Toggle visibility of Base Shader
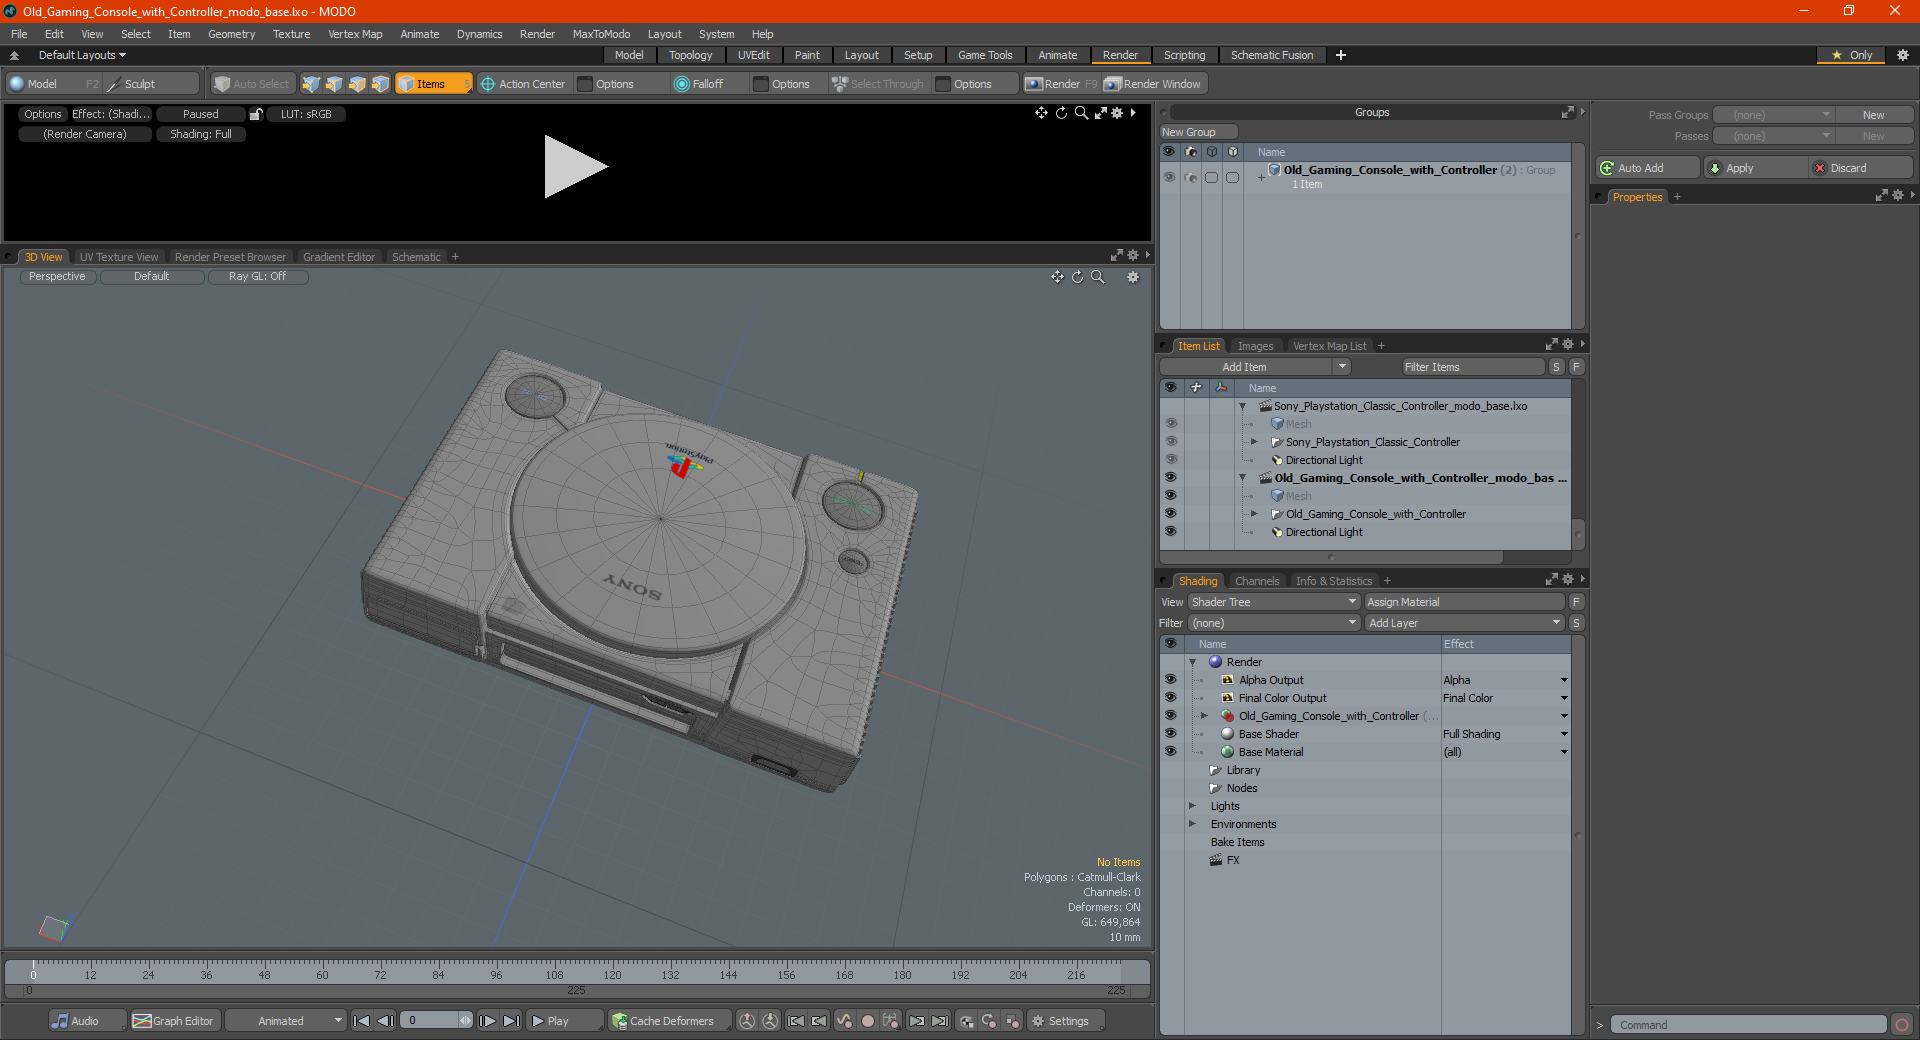 (1170, 734)
